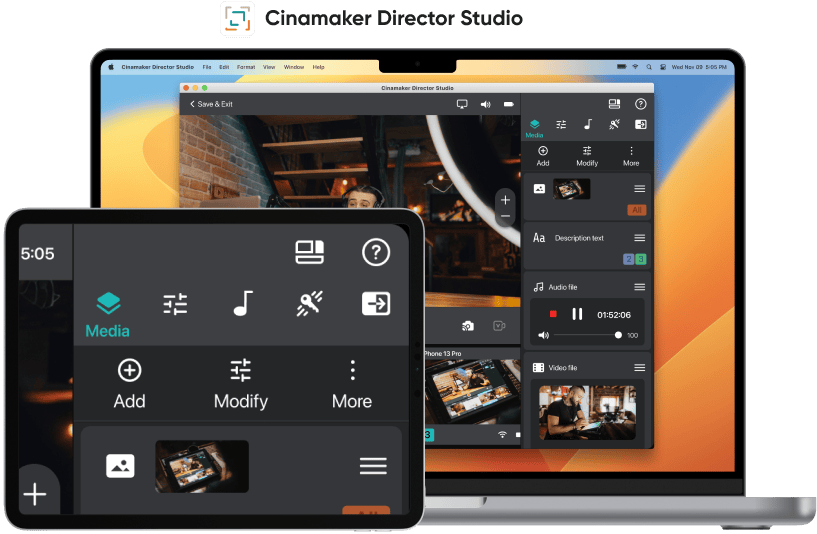Open the Description text hamburger menu
This screenshot has width=817, height=534.
[x=640, y=238]
